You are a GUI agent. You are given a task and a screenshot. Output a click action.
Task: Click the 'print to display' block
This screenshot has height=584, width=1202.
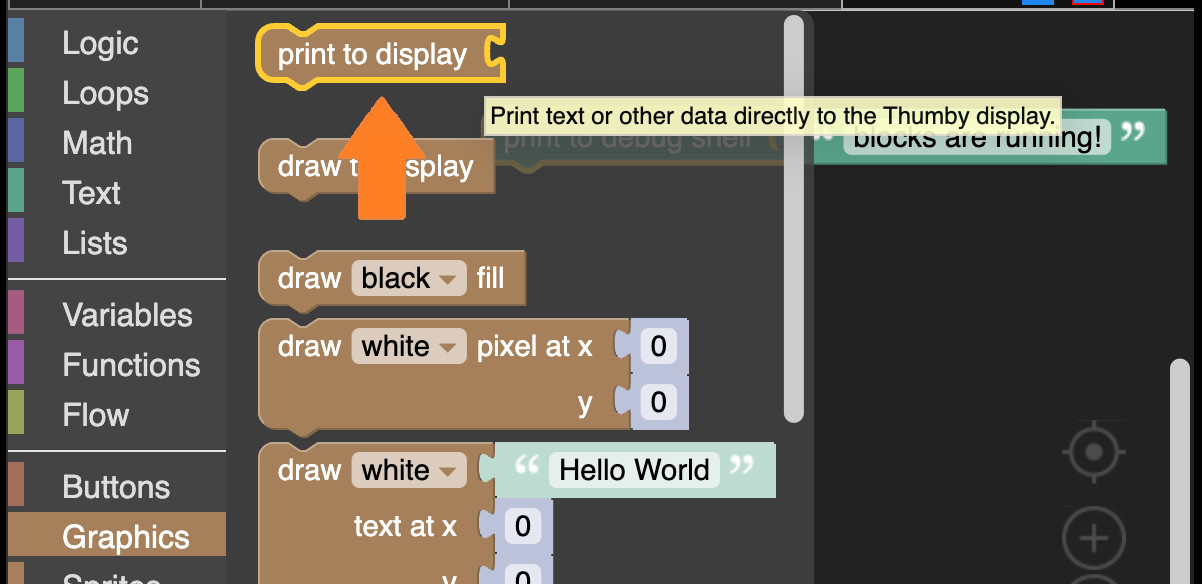[372, 54]
